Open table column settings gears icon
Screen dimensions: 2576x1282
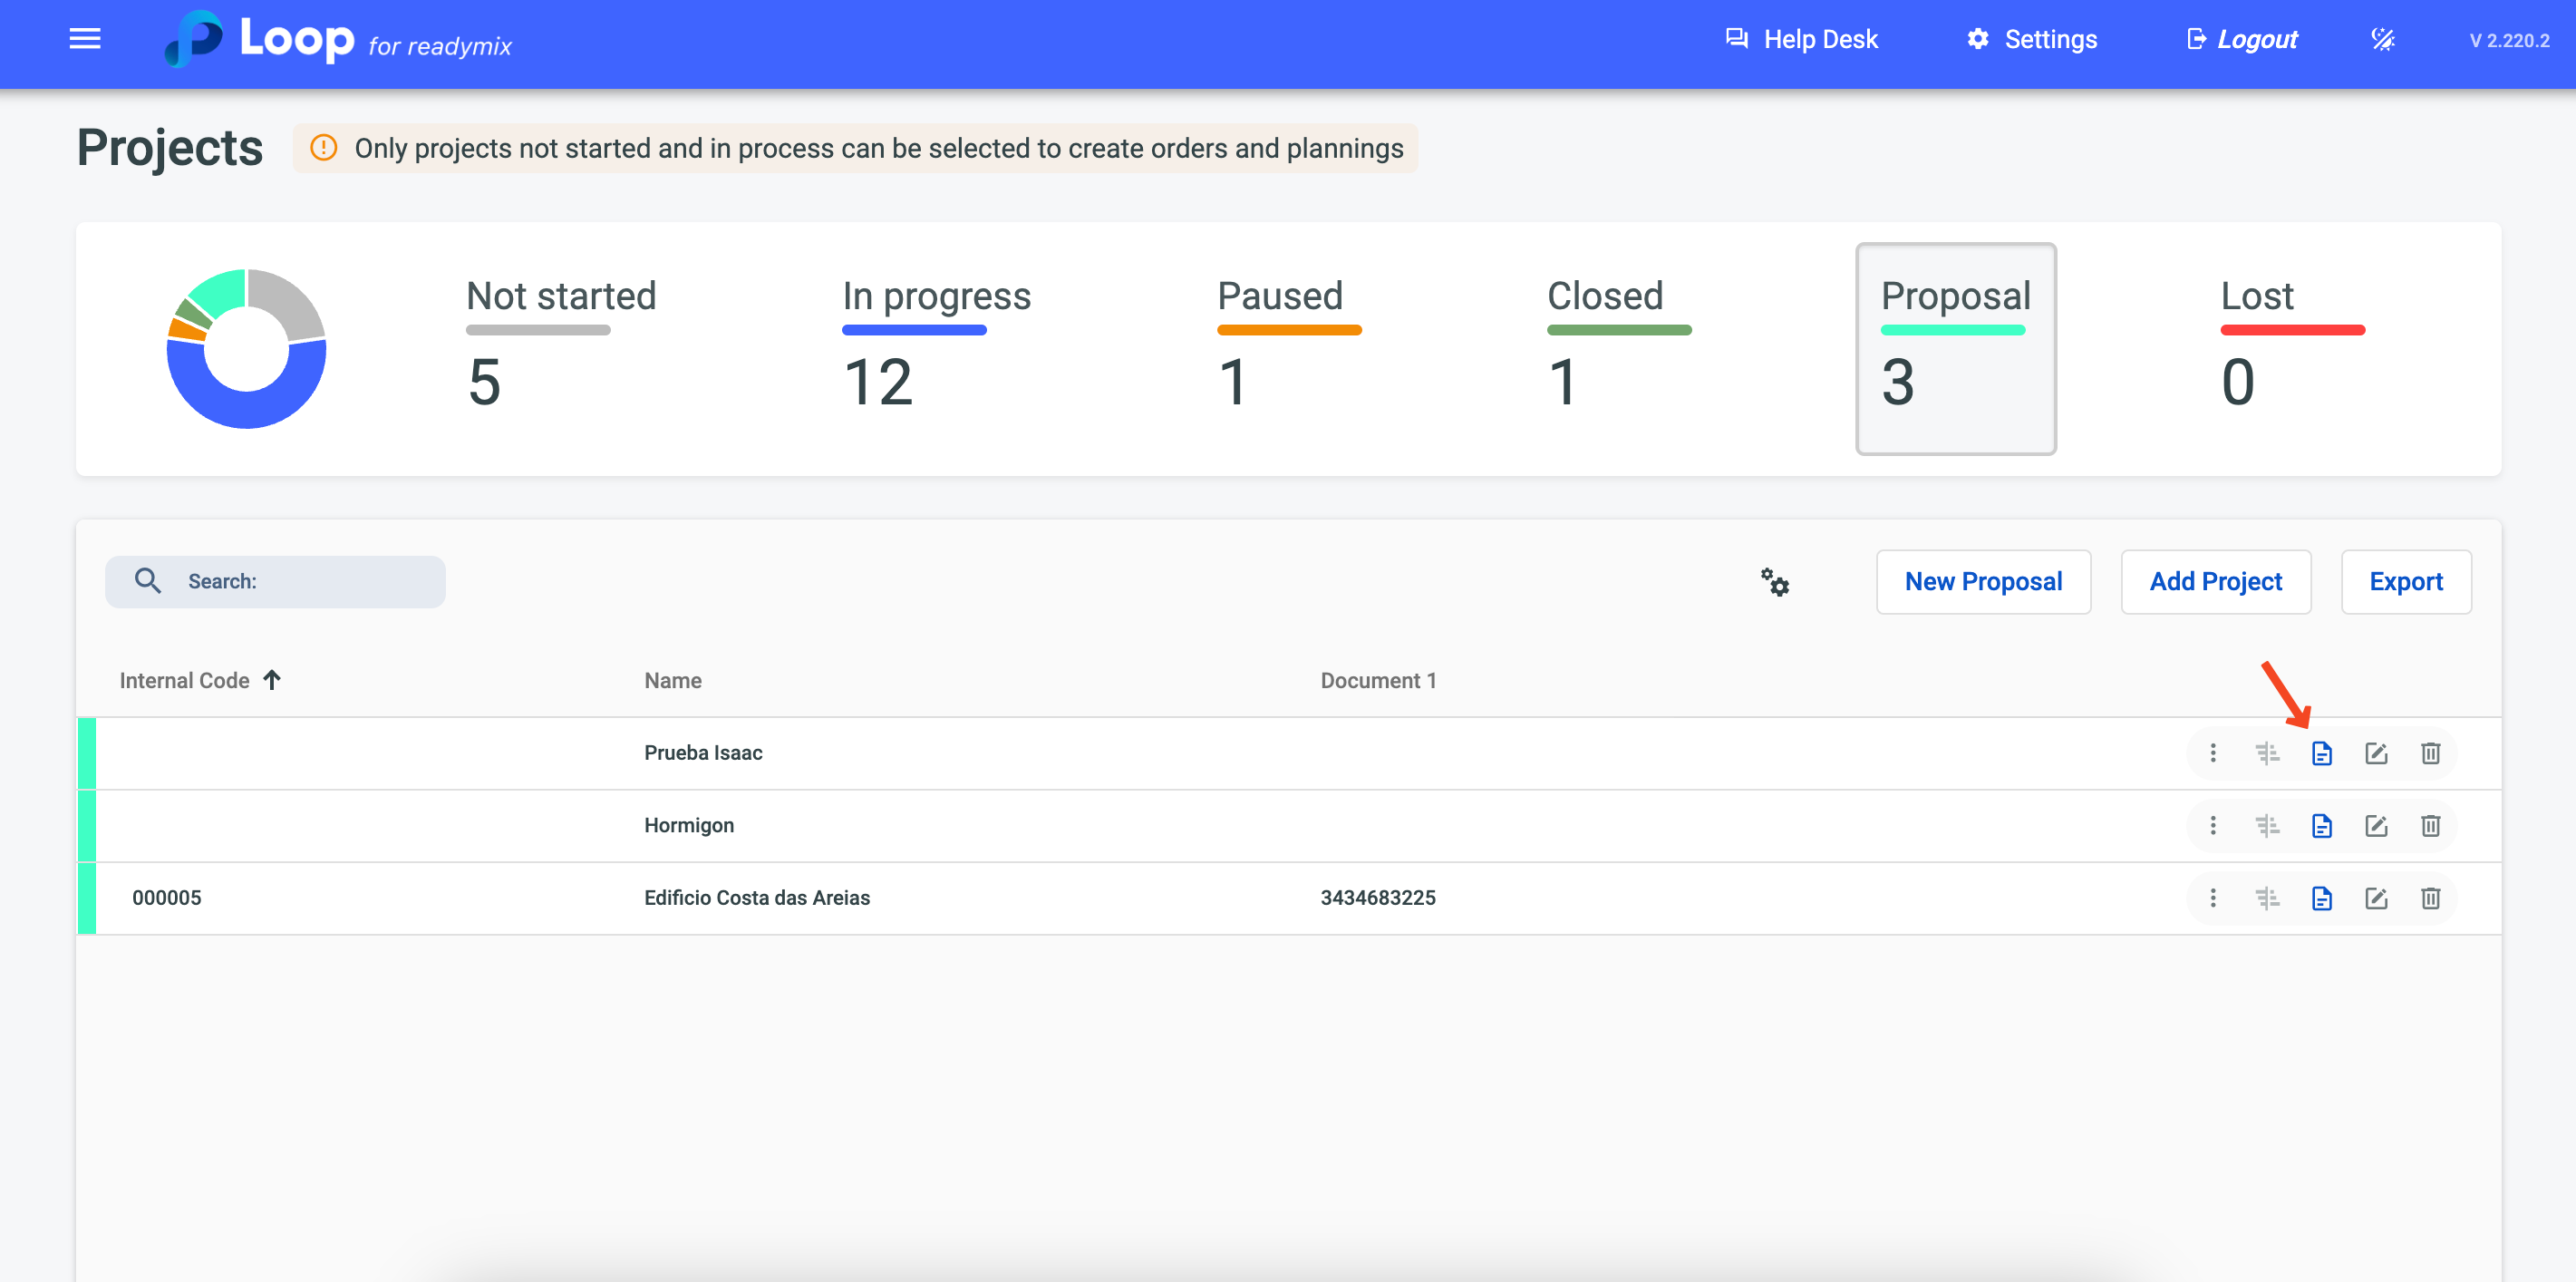click(1775, 582)
